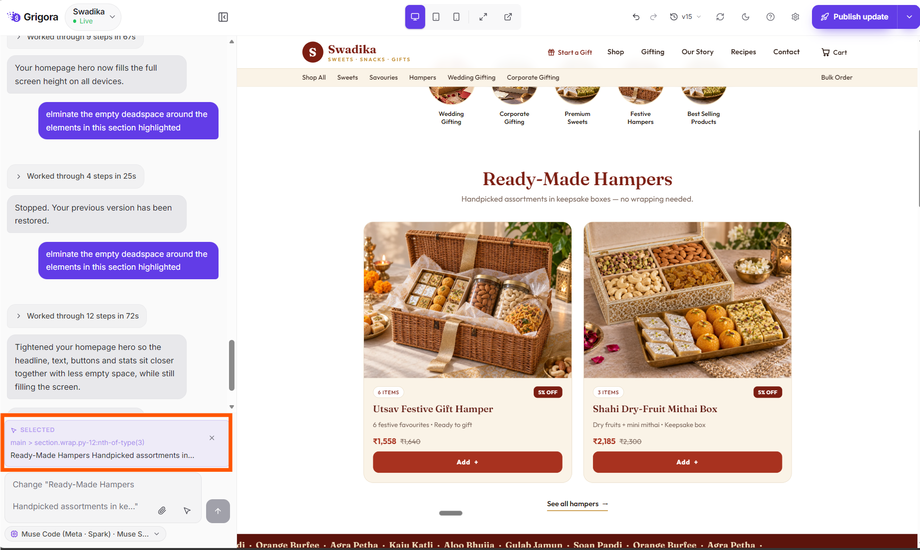Viewport: 920px width, 550px height.
Task: Click Corporate Gifting circle label
Action: tap(514, 118)
